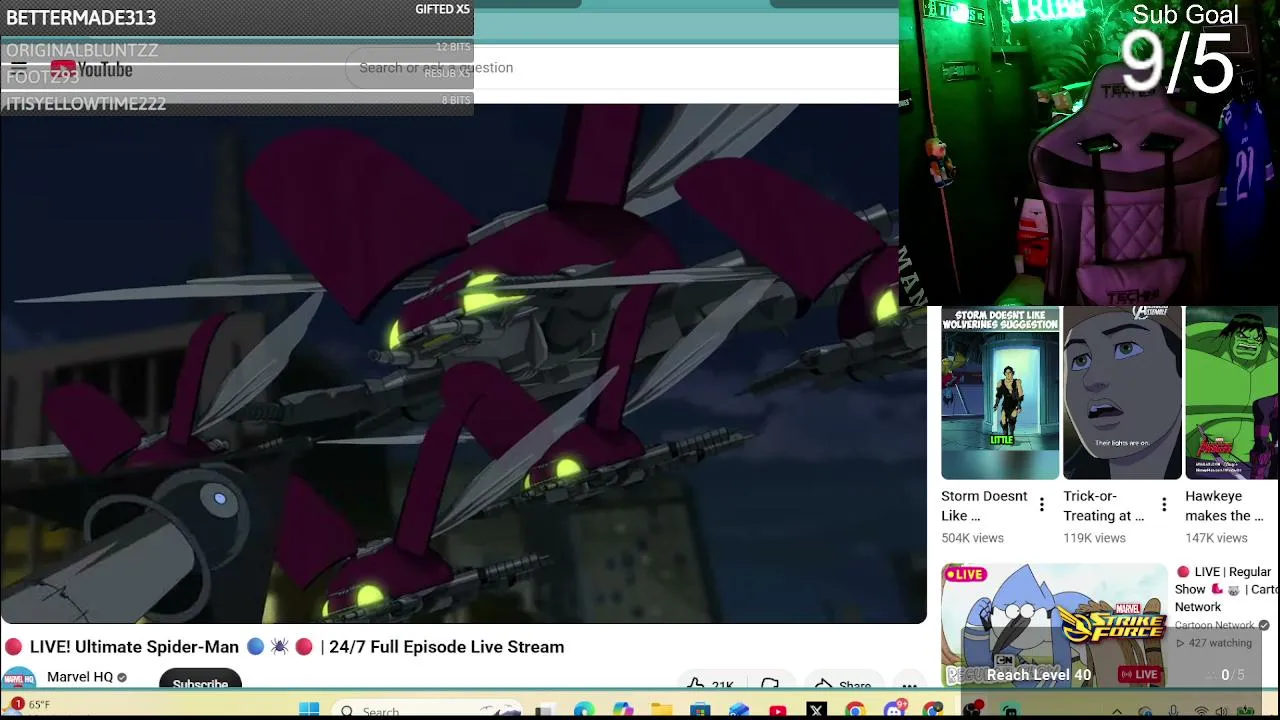Open Microsoft Store from the taskbar
This screenshot has width=1280, height=720.
(700, 711)
